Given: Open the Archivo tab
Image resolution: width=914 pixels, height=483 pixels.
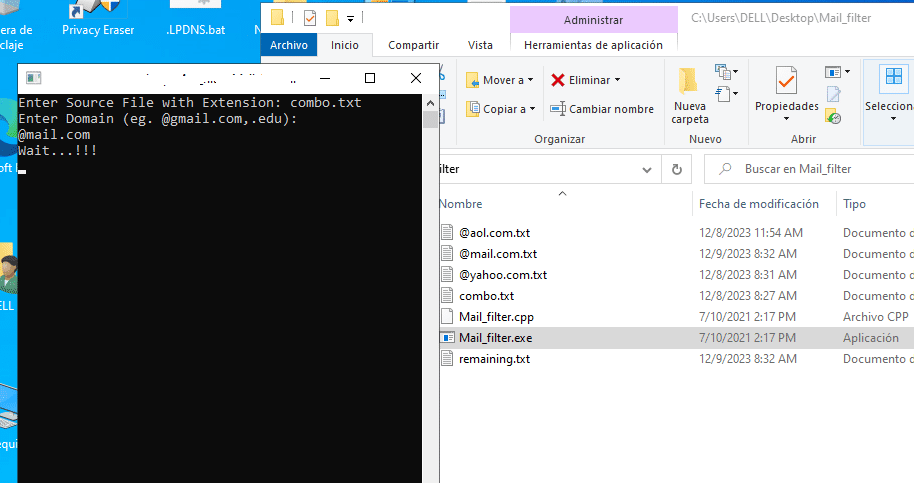Looking at the screenshot, I should 289,45.
